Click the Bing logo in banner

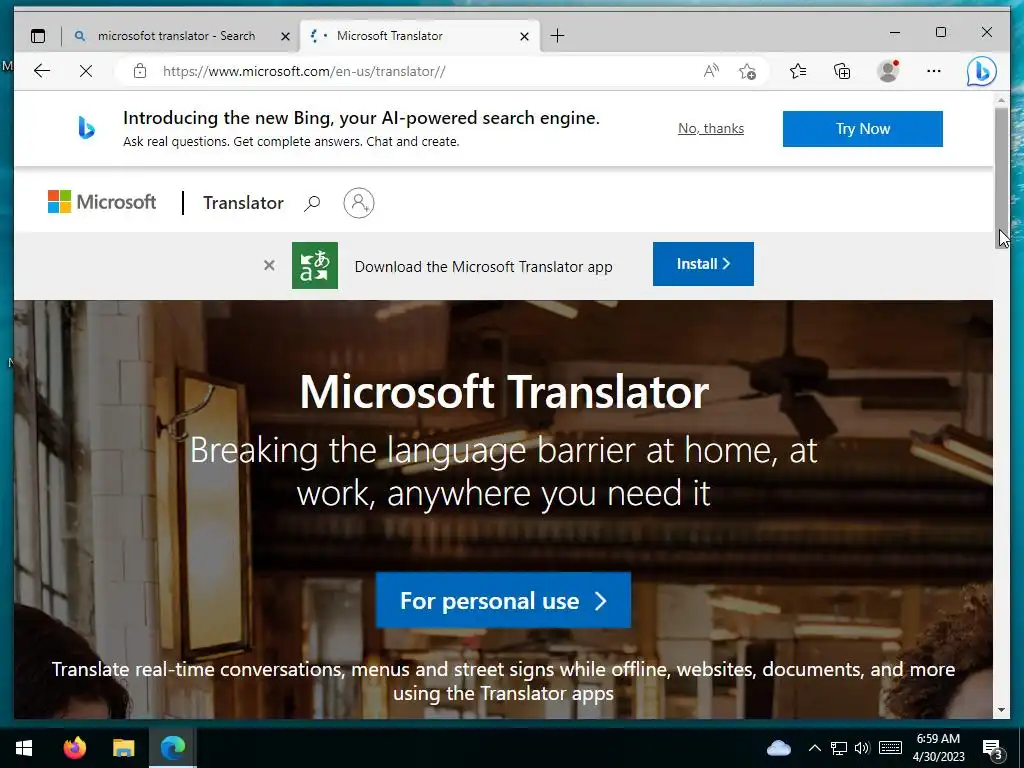point(87,127)
